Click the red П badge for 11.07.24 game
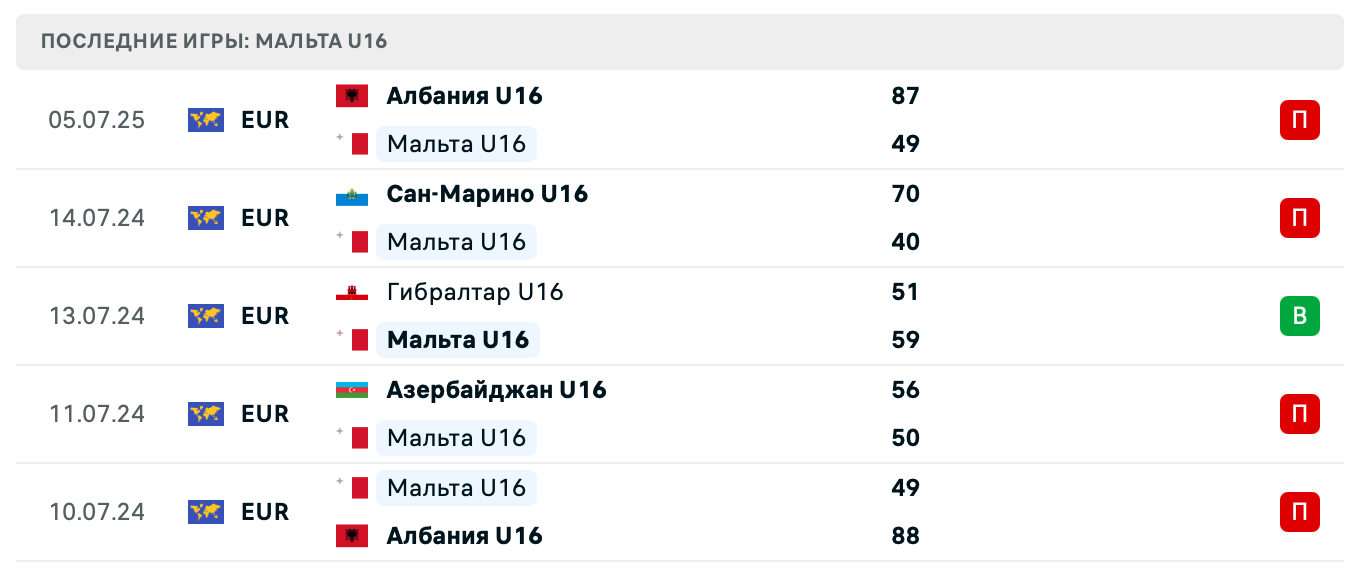 (x=1299, y=414)
